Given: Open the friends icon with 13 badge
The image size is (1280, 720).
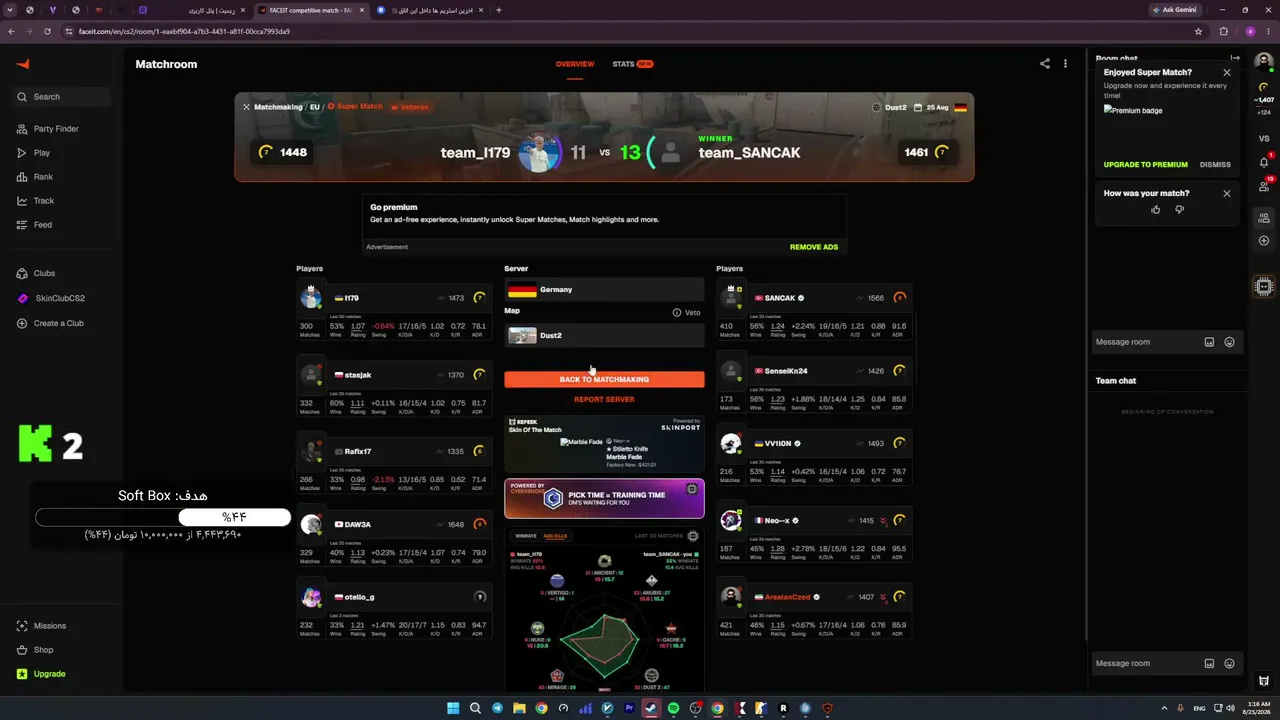Looking at the screenshot, I should point(1264,185).
